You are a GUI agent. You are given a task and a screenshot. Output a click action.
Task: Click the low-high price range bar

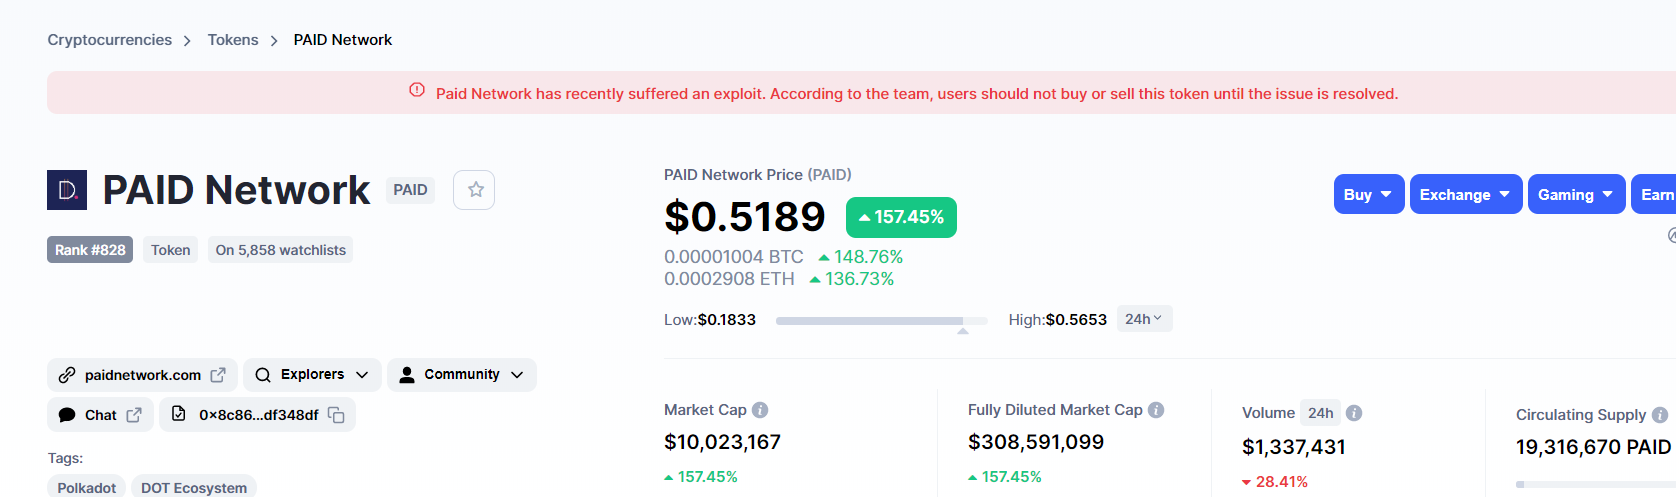[881, 321]
